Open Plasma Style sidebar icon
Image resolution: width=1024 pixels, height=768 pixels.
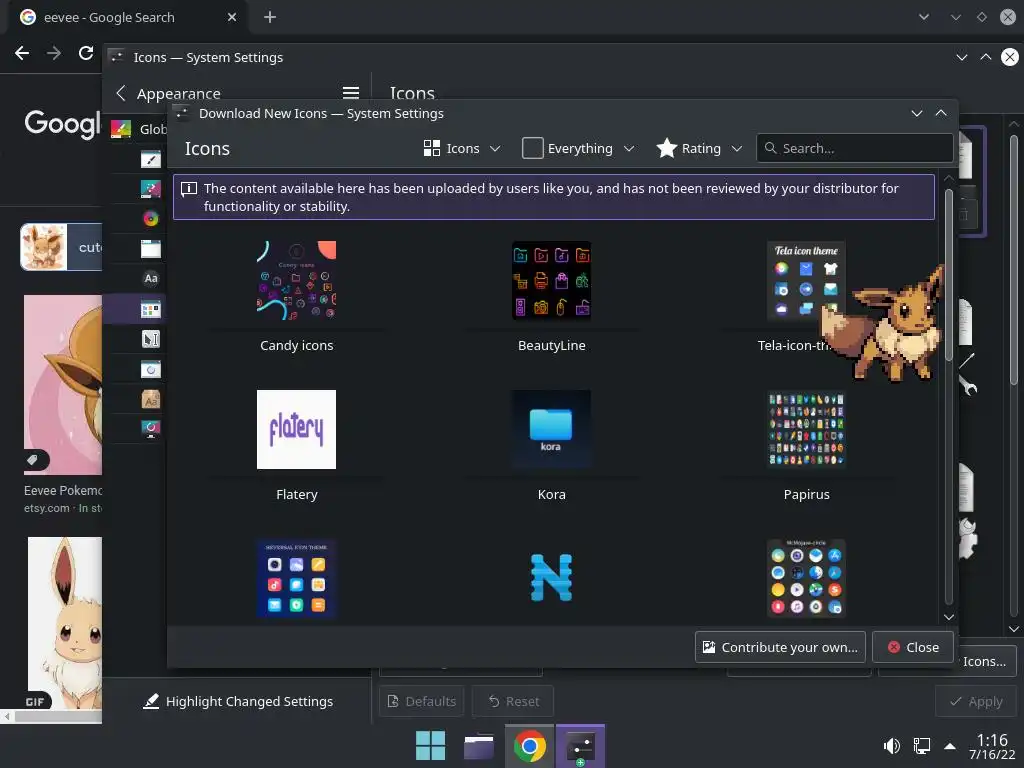point(151,189)
